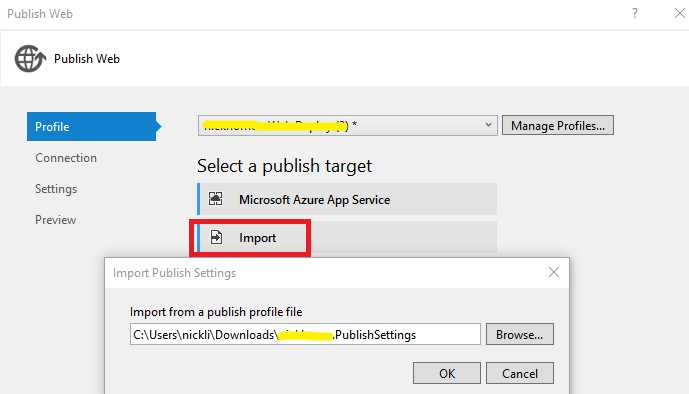
Task: Choose the Import publish target
Action: pyautogui.click(x=347, y=237)
